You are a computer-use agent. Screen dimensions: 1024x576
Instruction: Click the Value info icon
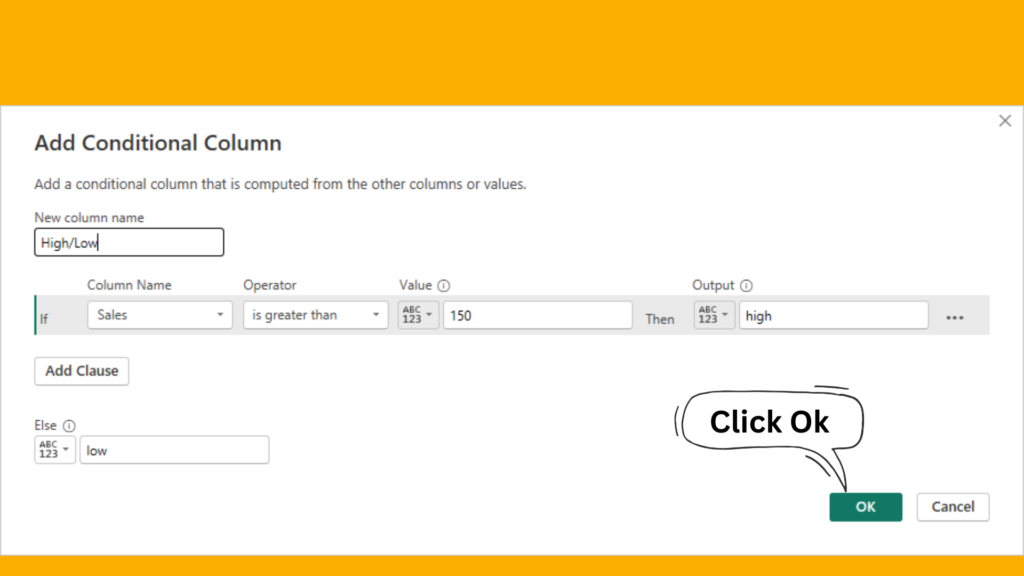tap(443, 285)
